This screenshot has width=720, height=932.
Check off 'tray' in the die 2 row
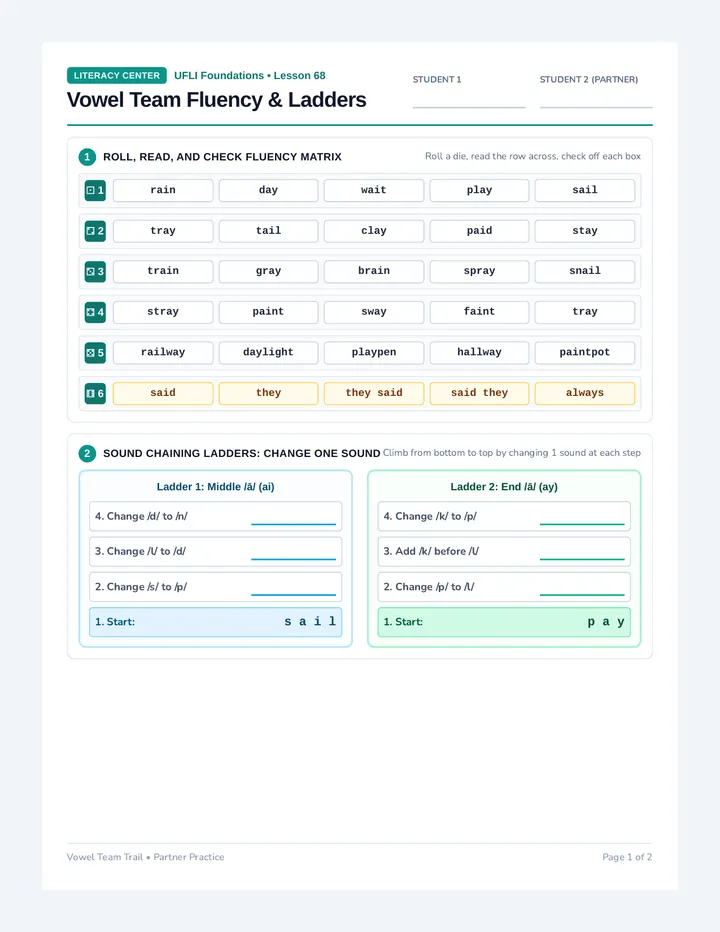click(x=163, y=231)
